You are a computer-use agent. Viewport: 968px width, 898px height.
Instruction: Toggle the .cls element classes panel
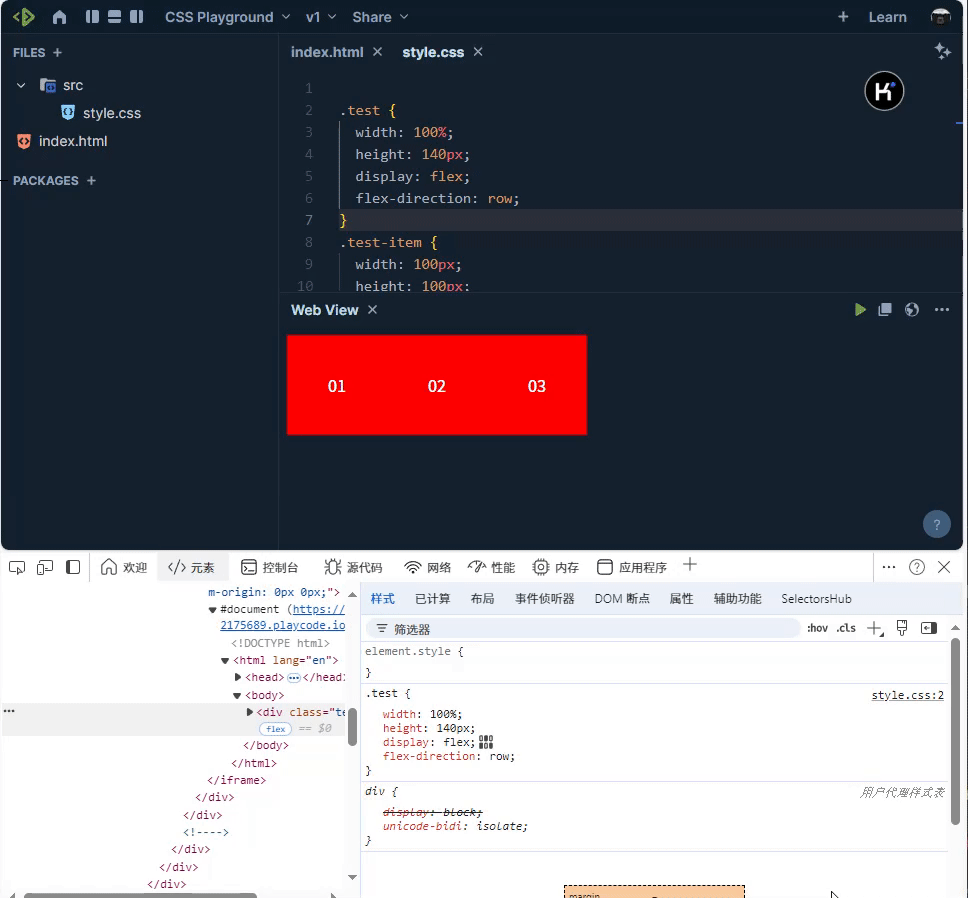845,628
